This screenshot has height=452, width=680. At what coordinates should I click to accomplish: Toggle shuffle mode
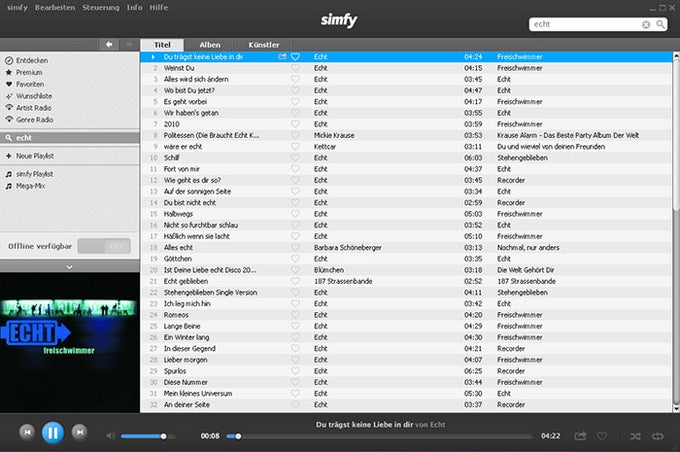coord(635,436)
